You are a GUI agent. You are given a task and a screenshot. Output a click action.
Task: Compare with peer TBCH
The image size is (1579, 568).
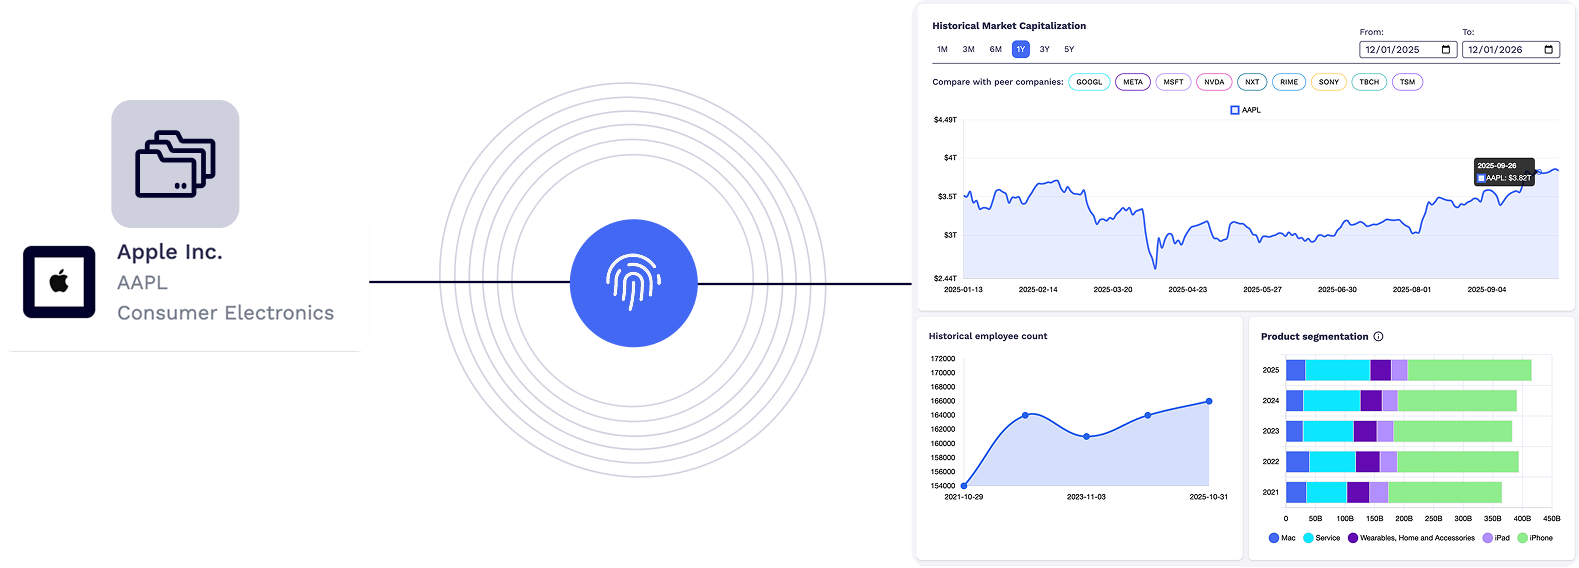click(x=1369, y=82)
